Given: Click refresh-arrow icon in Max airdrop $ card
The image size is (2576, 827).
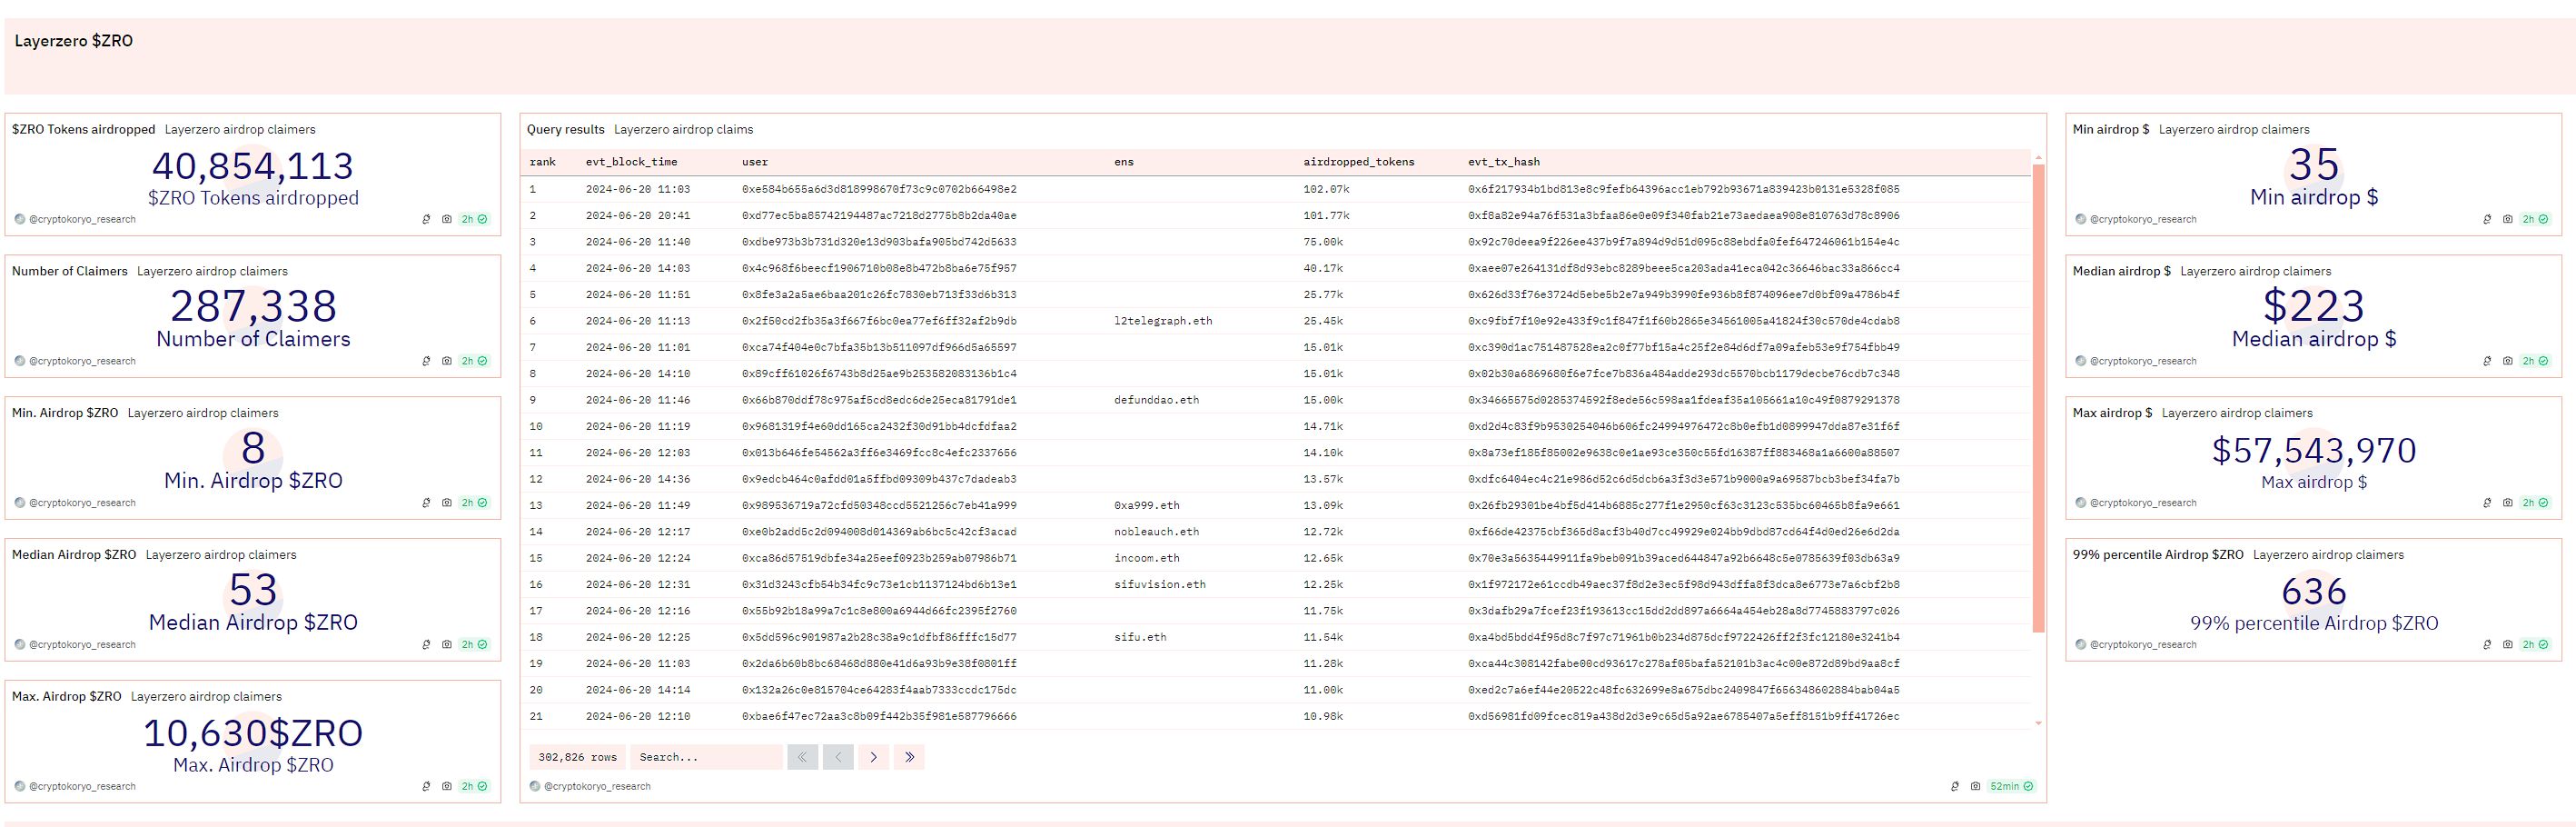Looking at the screenshot, I should tap(2487, 503).
